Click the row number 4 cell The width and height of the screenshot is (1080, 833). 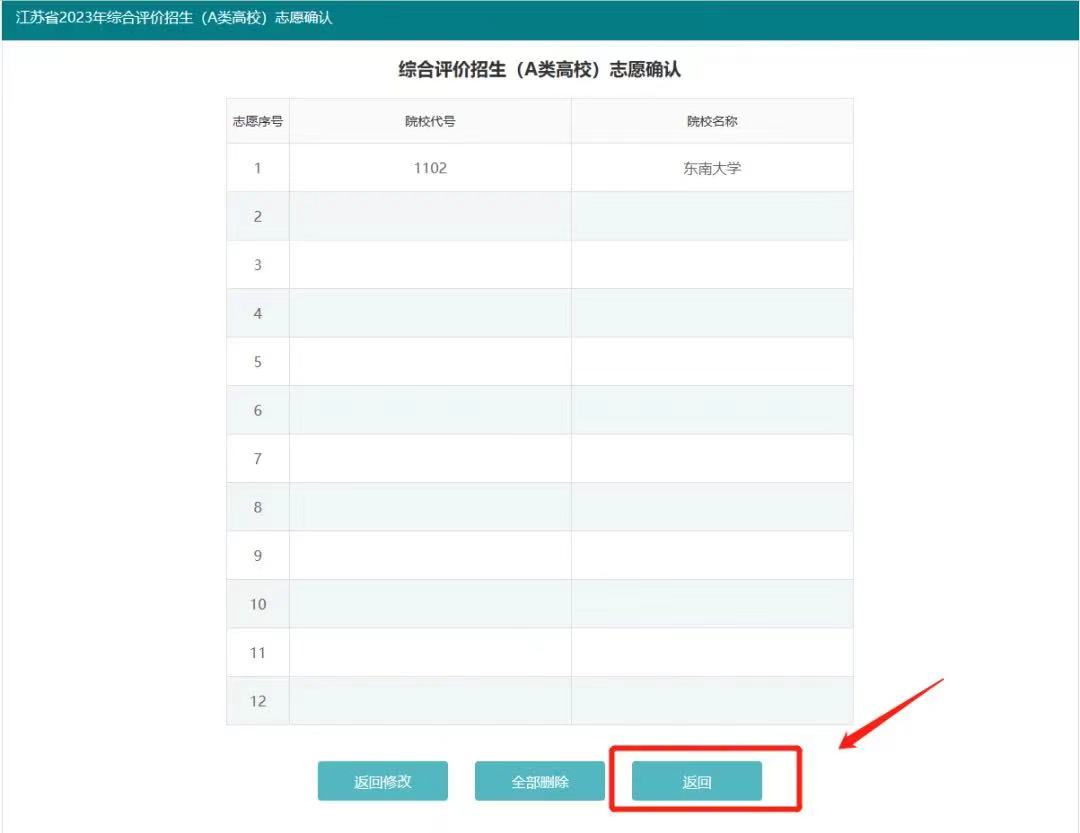257,313
